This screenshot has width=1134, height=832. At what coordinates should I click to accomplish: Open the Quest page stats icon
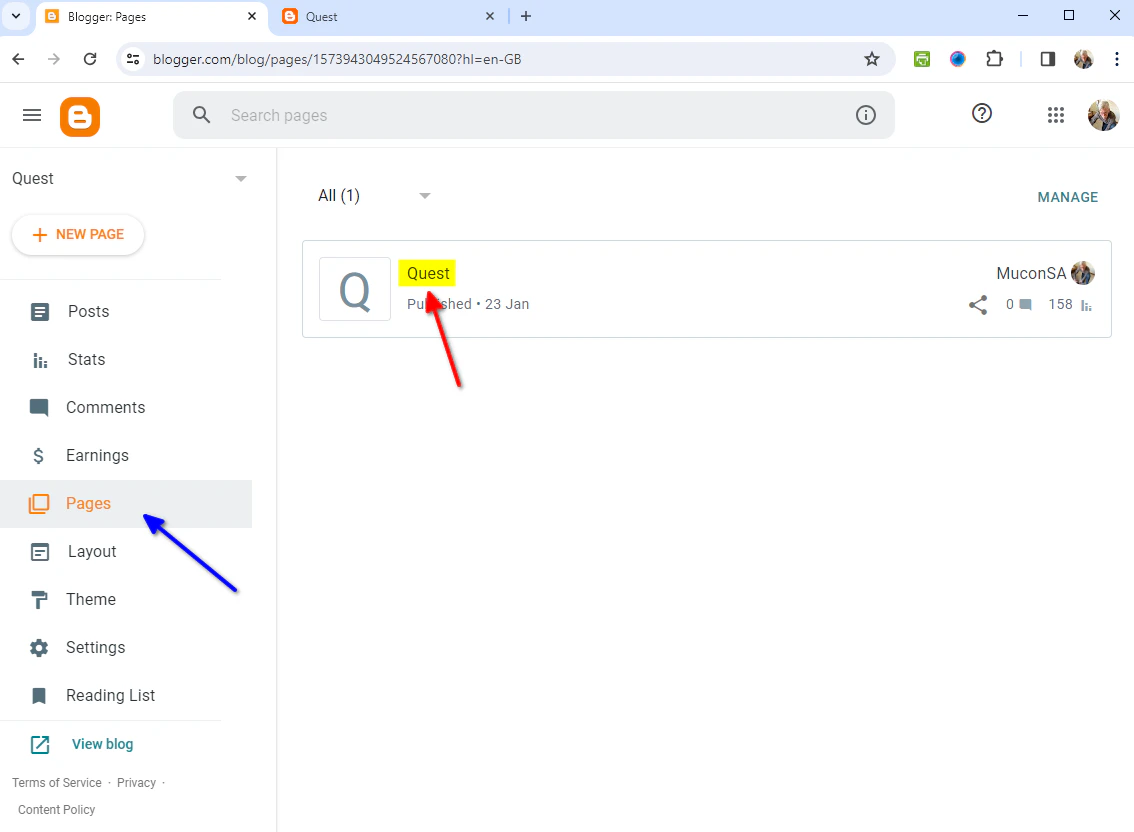(x=1089, y=305)
